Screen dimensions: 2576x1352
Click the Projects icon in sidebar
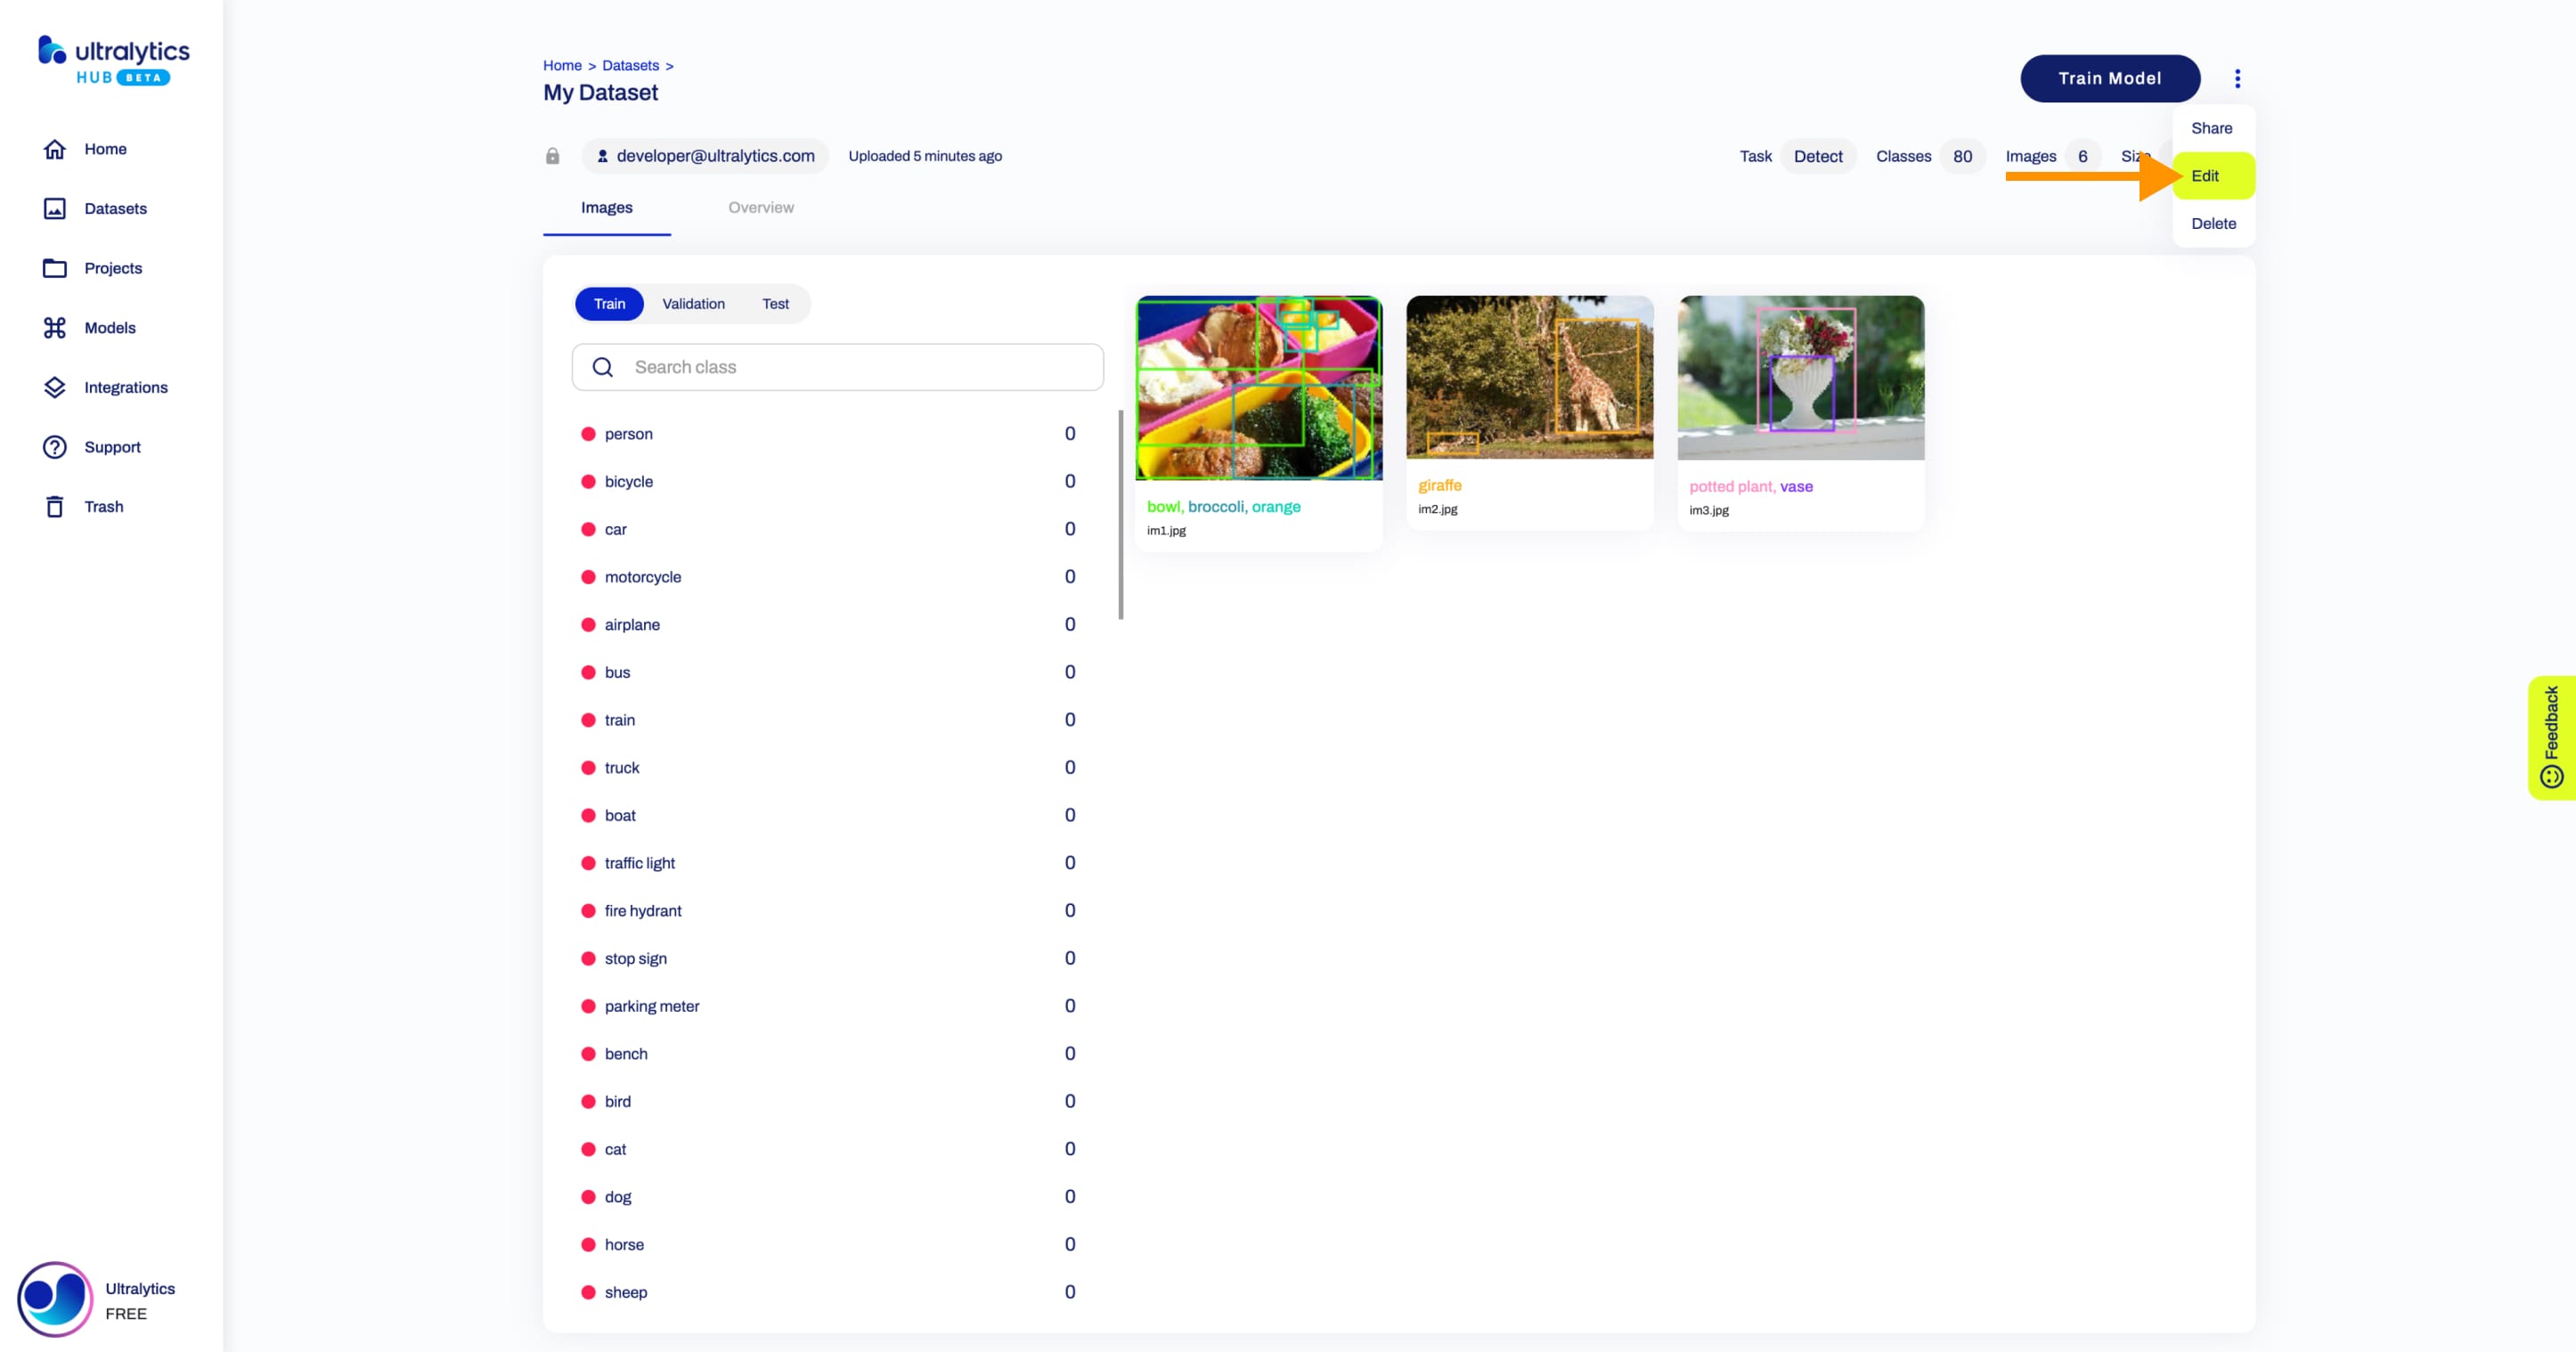54,267
